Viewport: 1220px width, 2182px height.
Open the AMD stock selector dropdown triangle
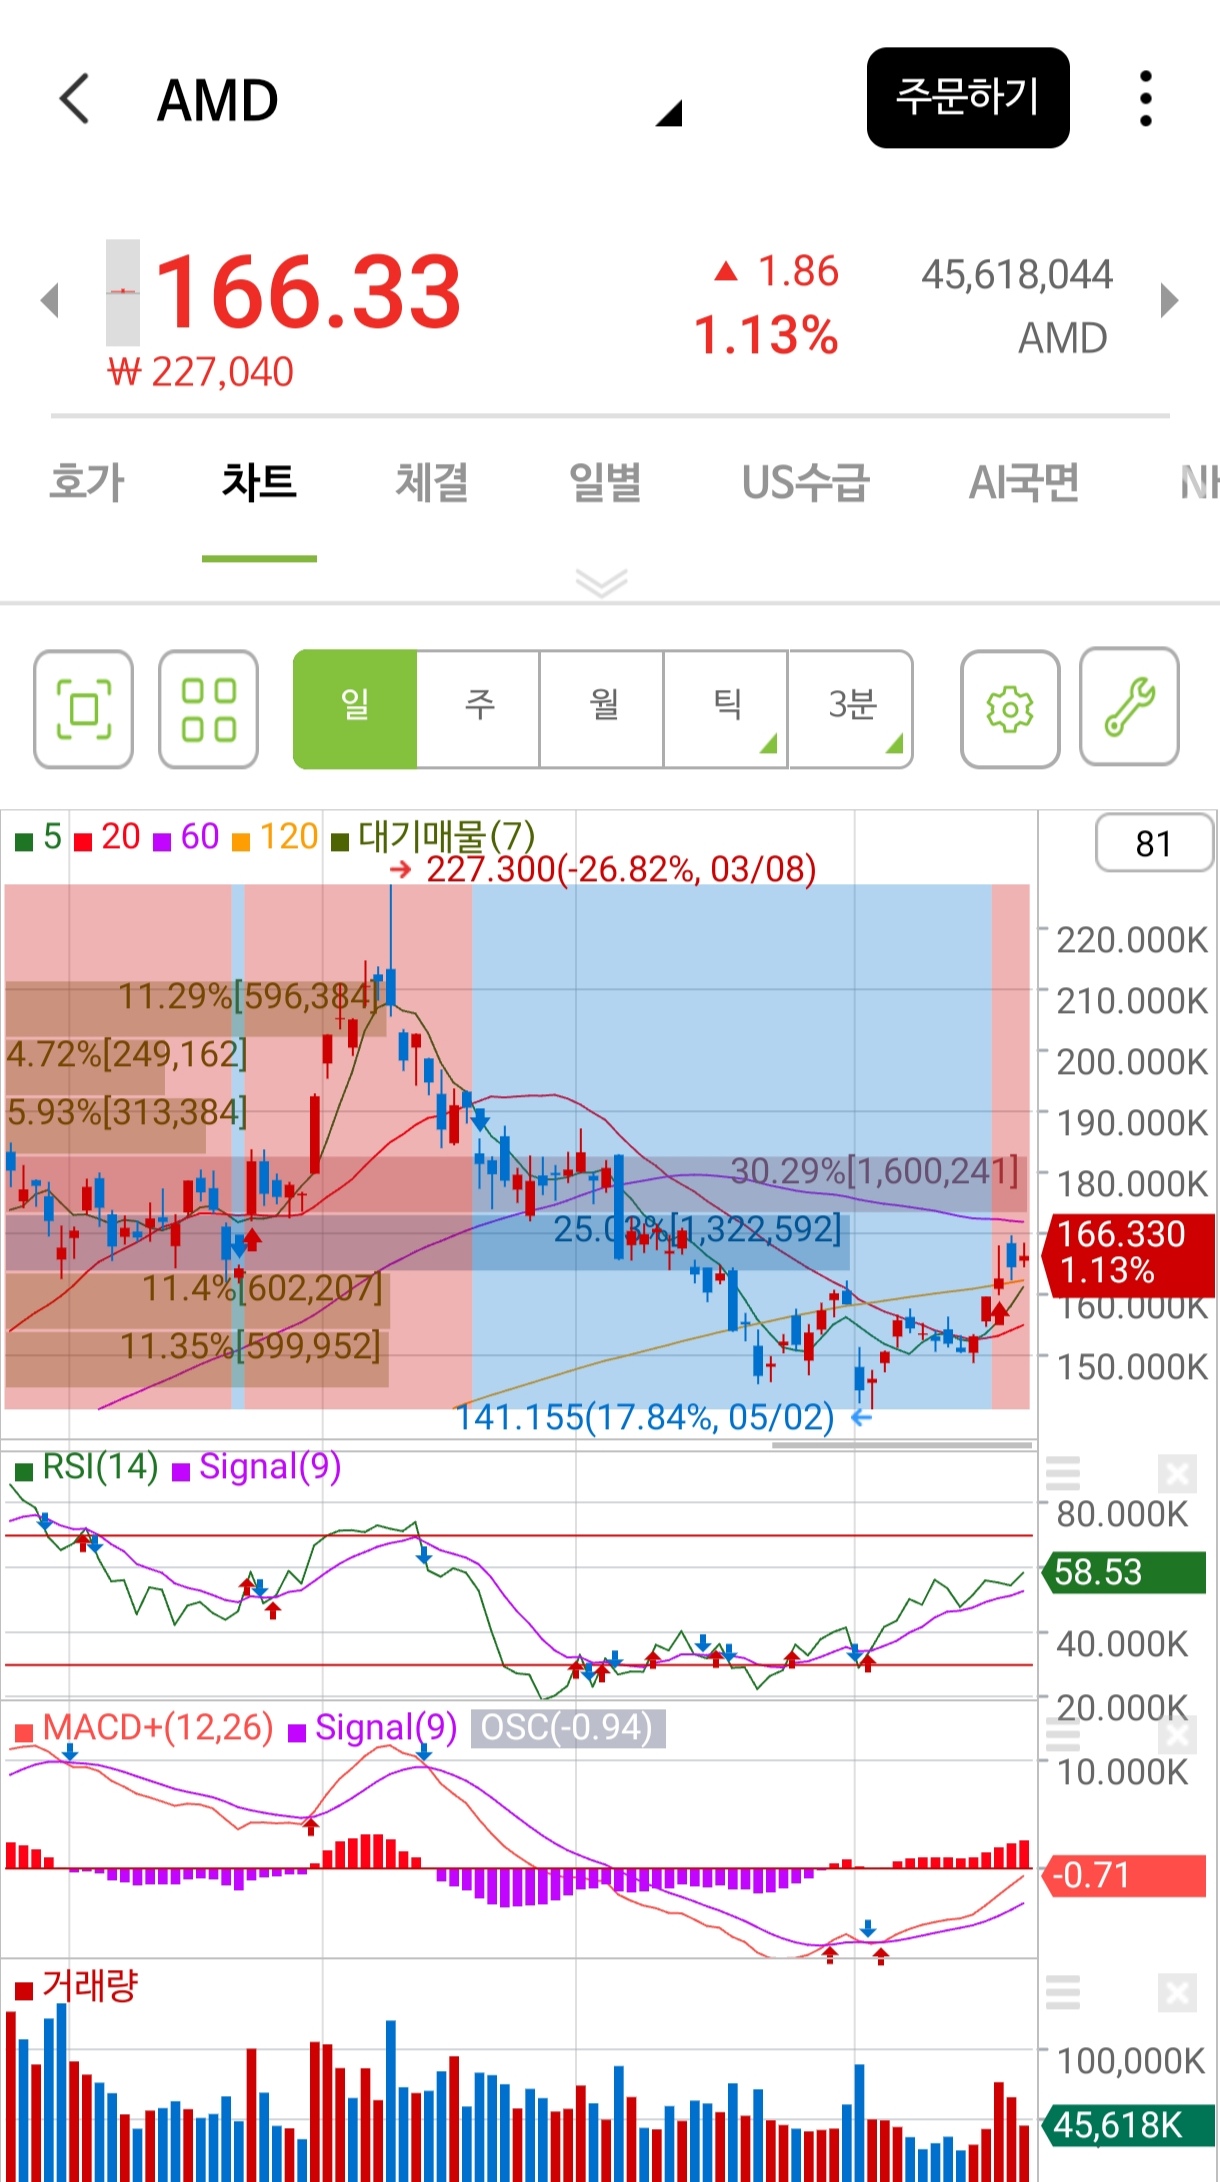point(669,114)
